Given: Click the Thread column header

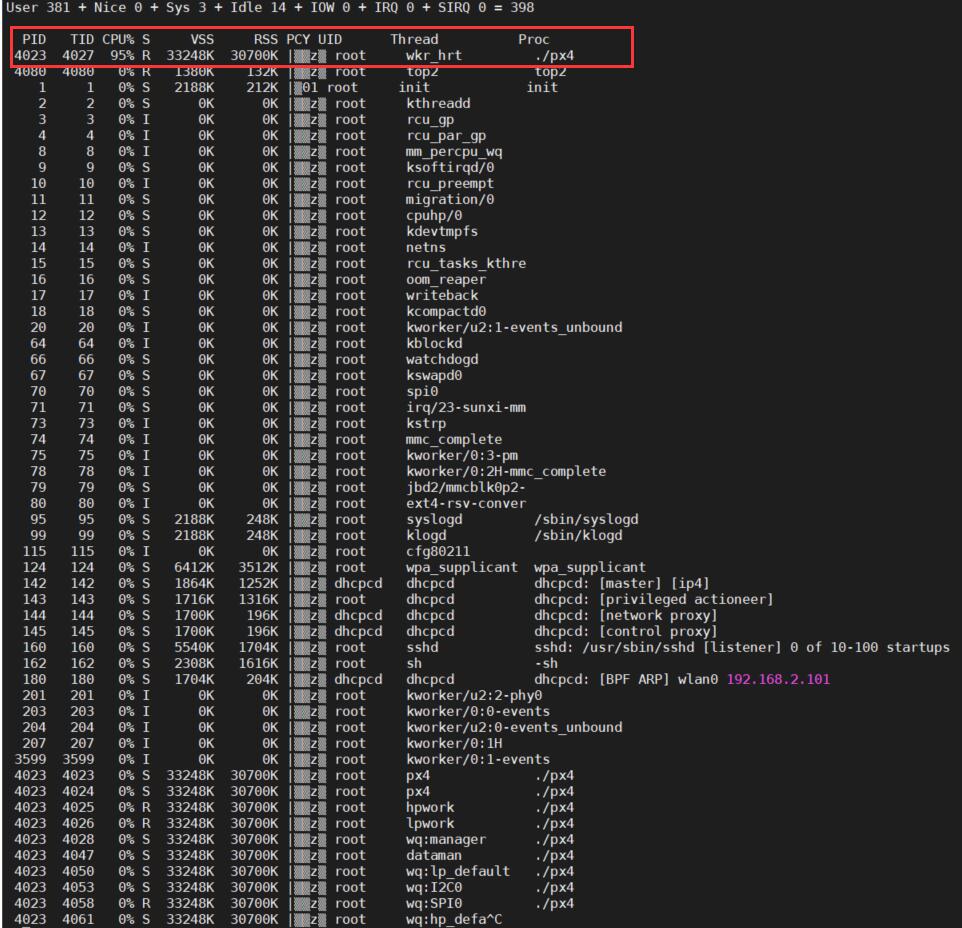Looking at the screenshot, I should point(414,39).
